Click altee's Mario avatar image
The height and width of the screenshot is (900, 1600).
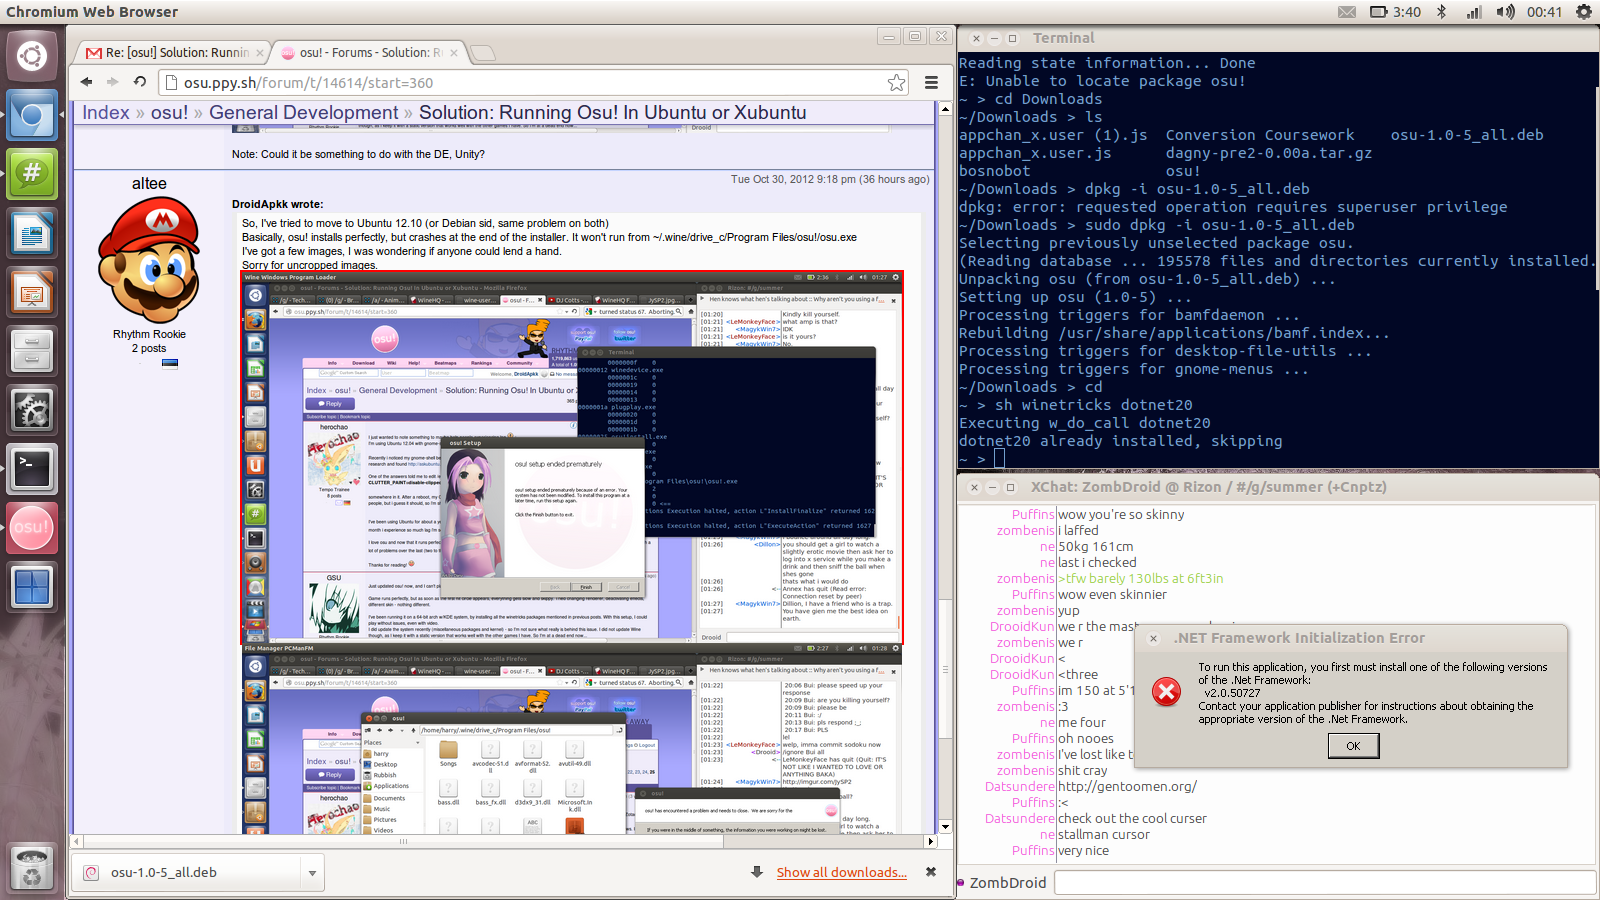pos(149,259)
